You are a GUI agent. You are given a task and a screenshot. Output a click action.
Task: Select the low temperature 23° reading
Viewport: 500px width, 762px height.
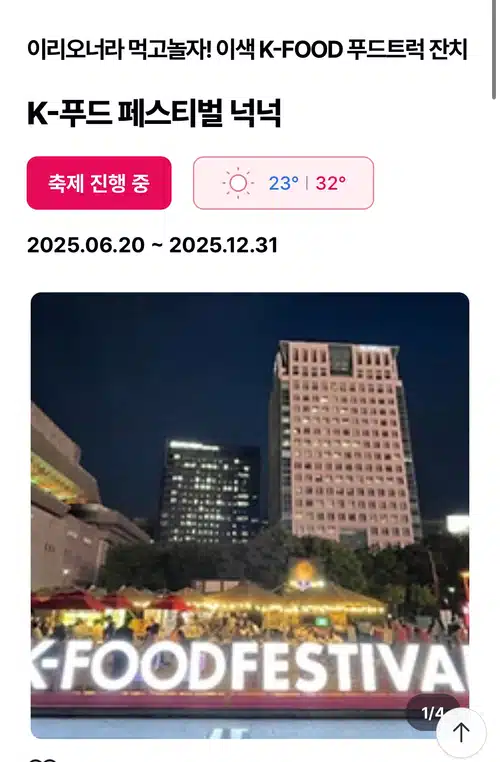[283, 183]
